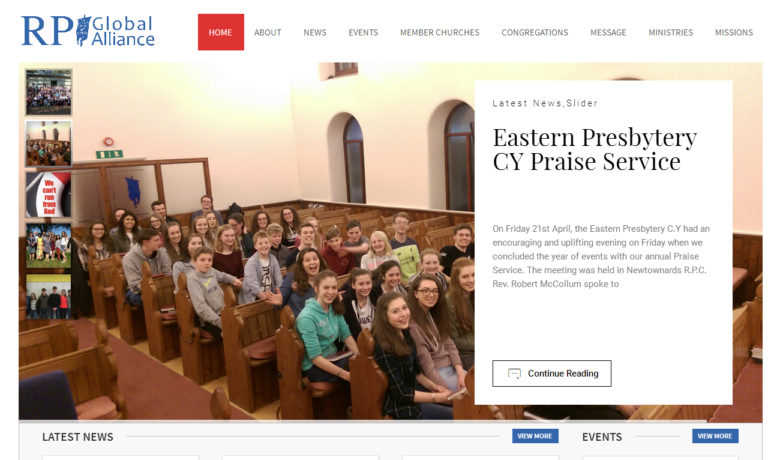Click the comment icon in Continue Reading

pos(514,374)
